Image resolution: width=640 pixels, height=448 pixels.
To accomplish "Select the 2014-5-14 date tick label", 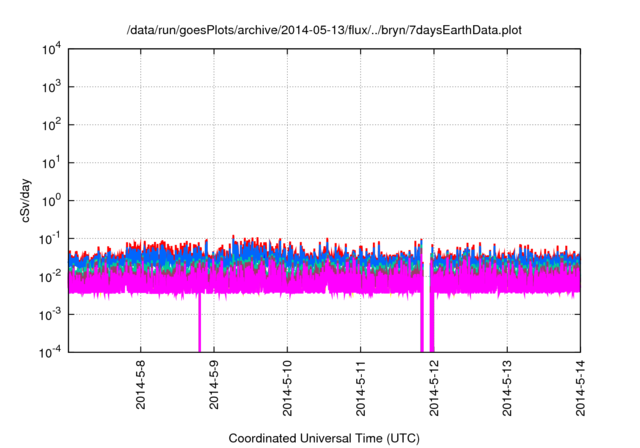I will pyautogui.click(x=580, y=388).
